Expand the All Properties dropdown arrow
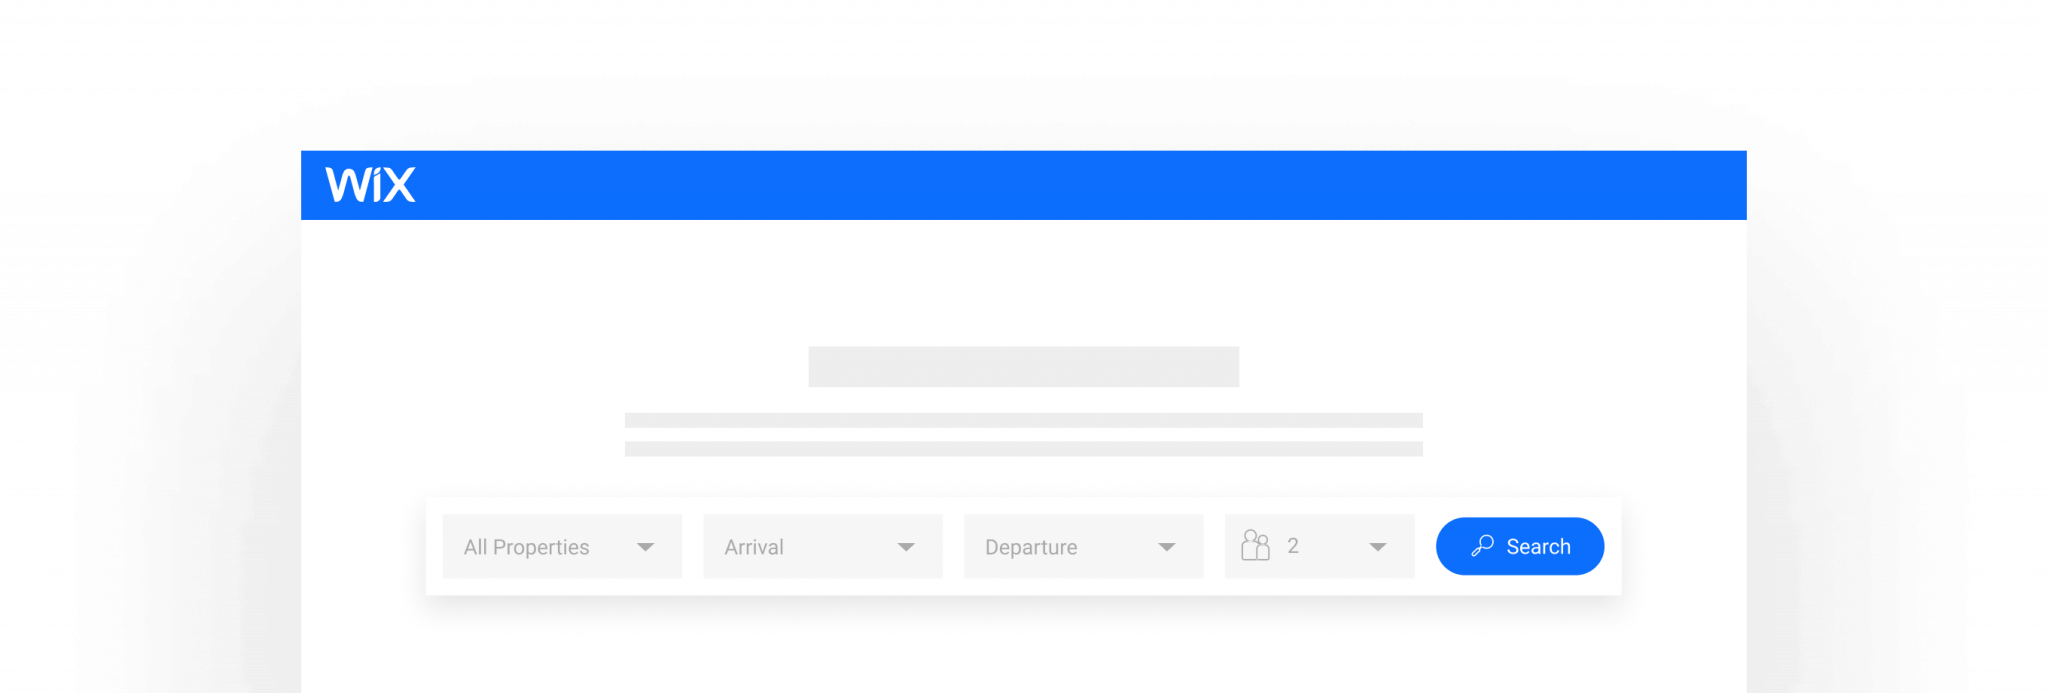Screen dimensions: 2048x693 [x=645, y=547]
